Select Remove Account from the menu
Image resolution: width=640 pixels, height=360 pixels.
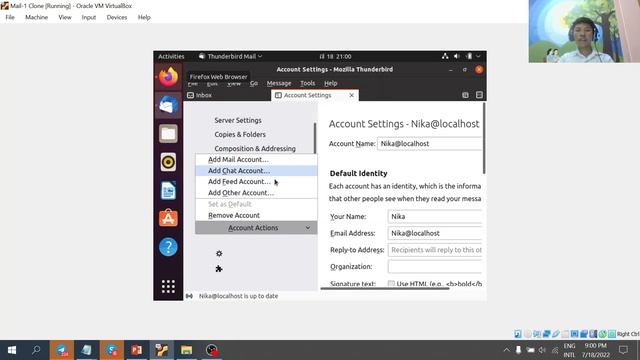point(256,215)
